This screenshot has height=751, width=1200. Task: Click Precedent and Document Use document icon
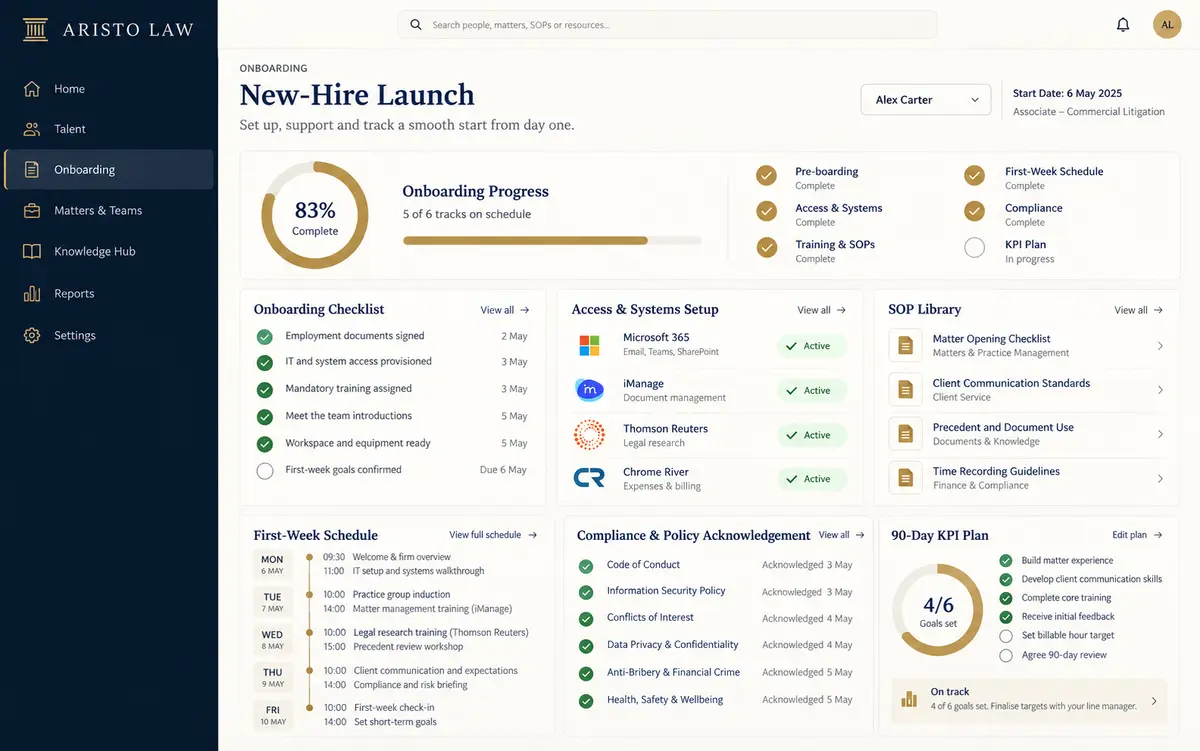[905, 434]
